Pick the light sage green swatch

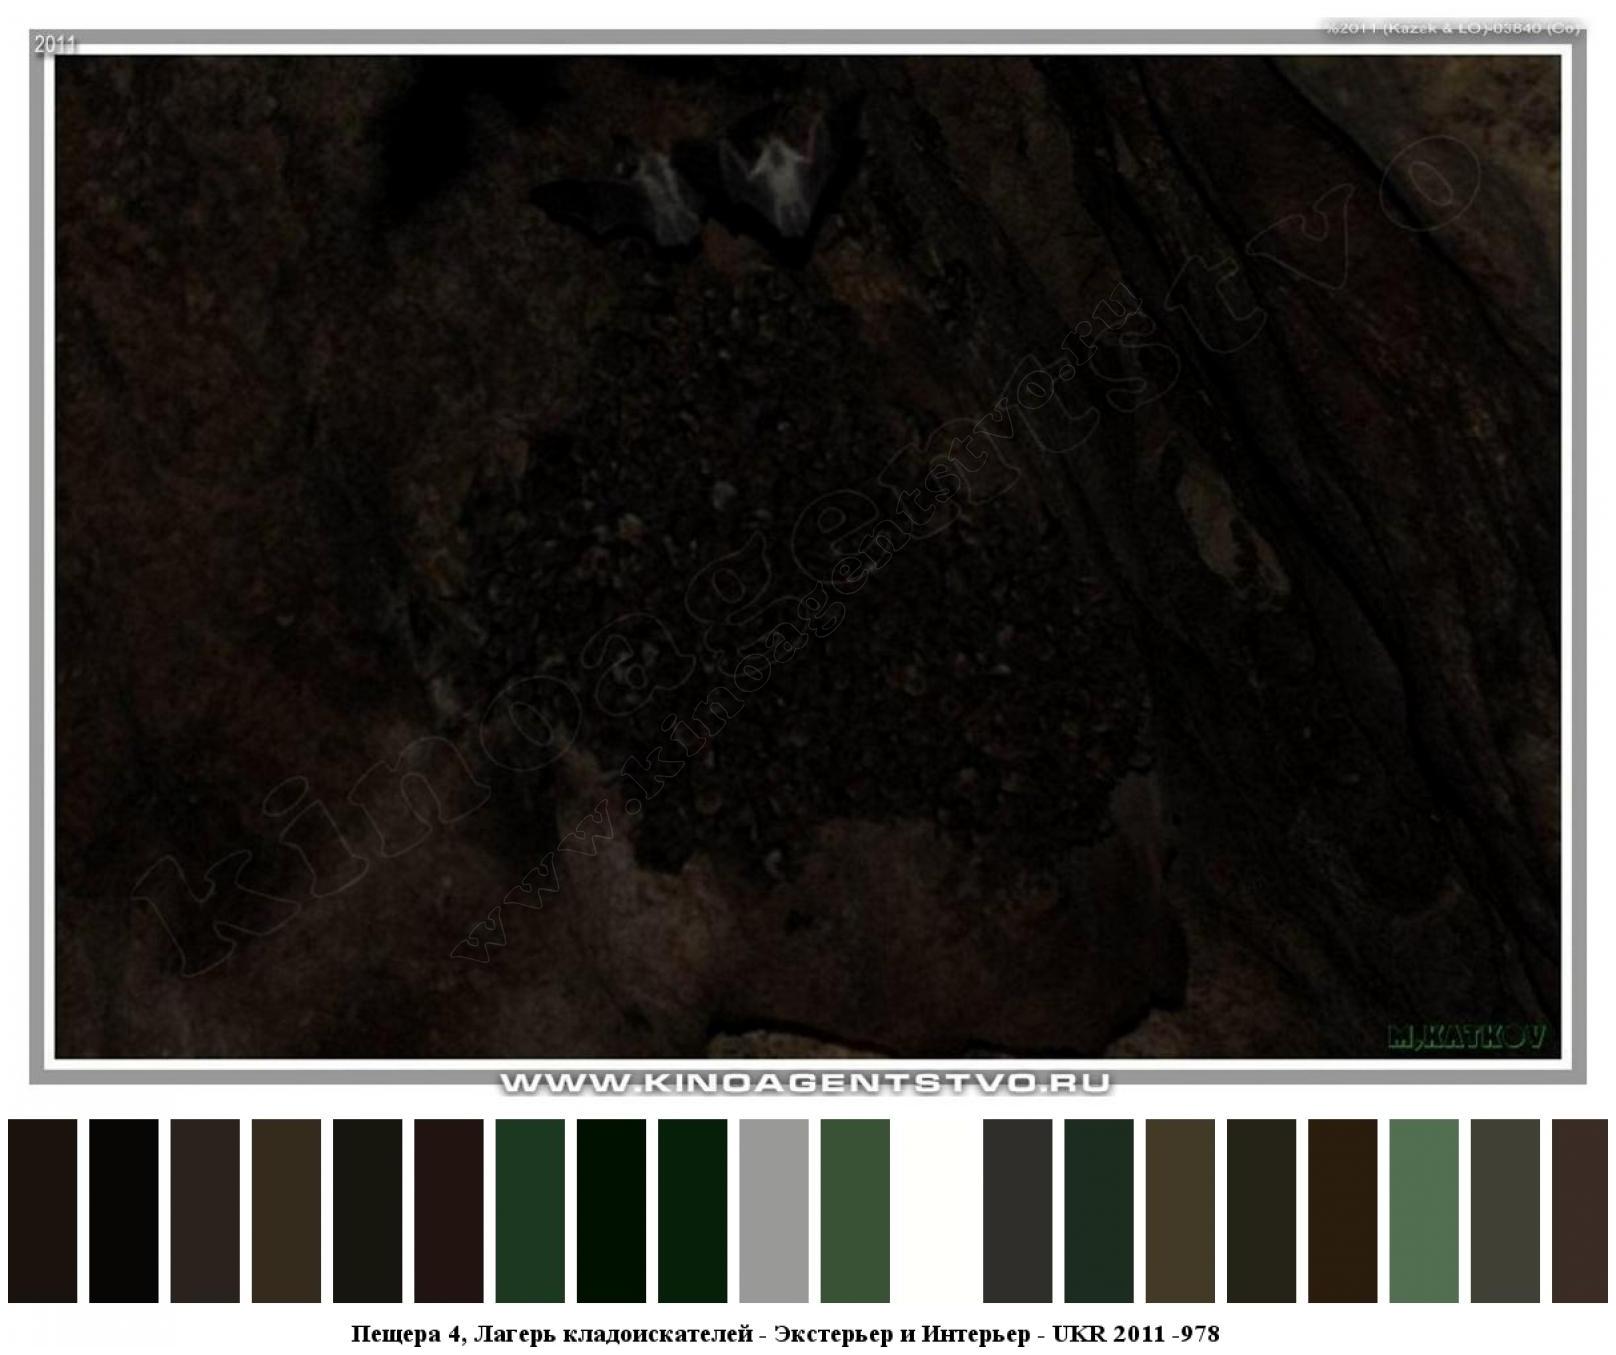(x=1424, y=1211)
